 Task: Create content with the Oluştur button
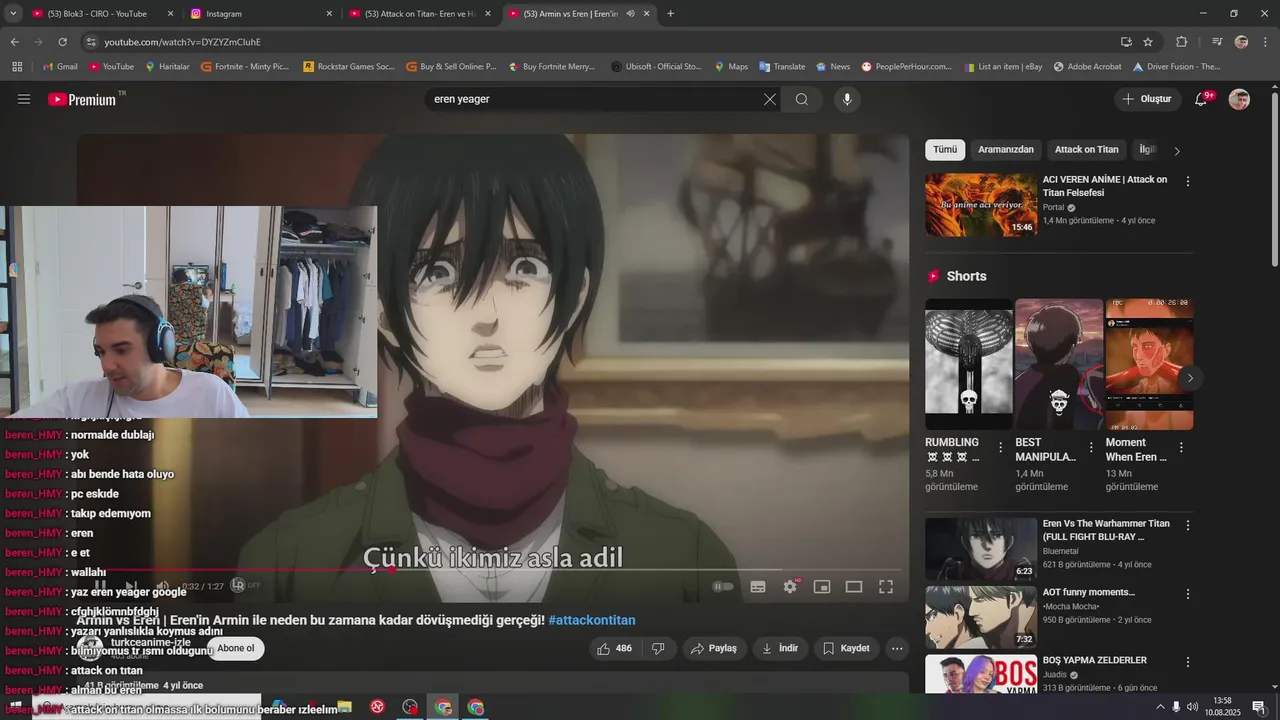click(x=1146, y=99)
